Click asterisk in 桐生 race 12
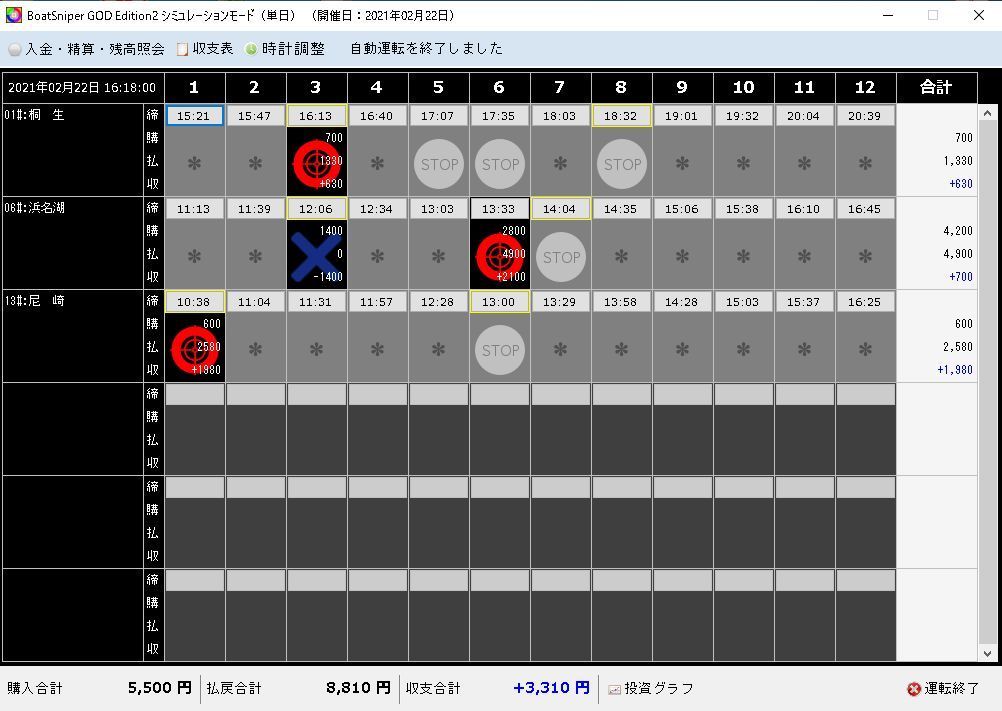The image size is (1002, 711). pos(865,164)
